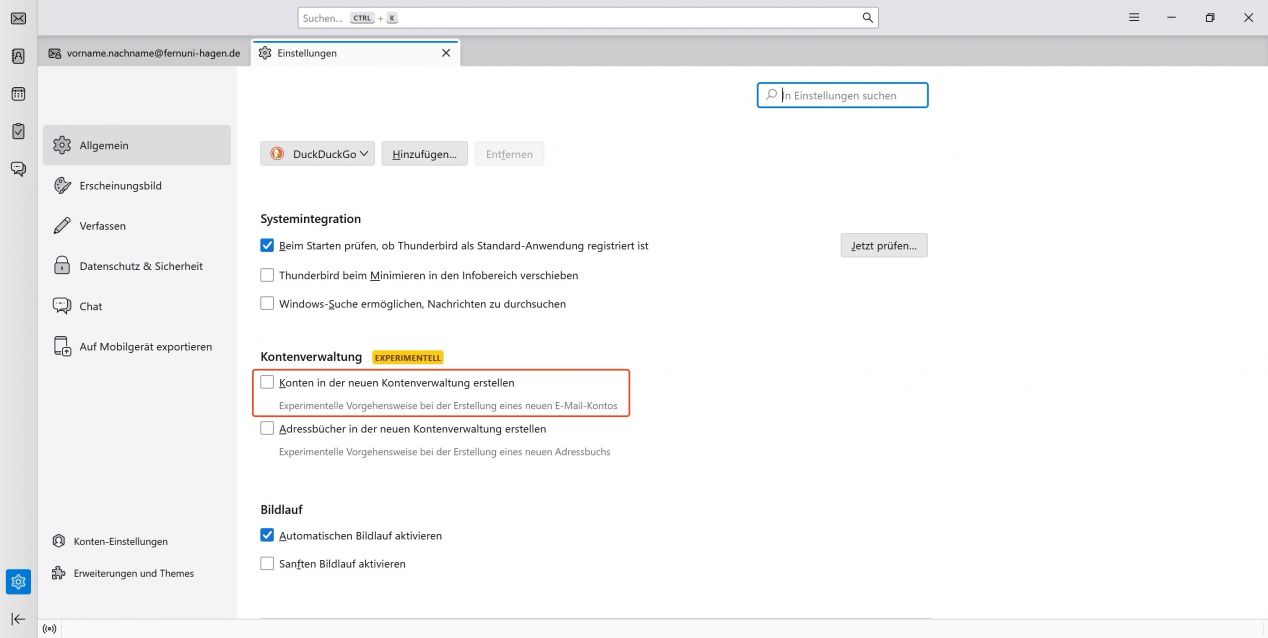Click 'Erweiterungen und Themes'

[x=134, y=573]
